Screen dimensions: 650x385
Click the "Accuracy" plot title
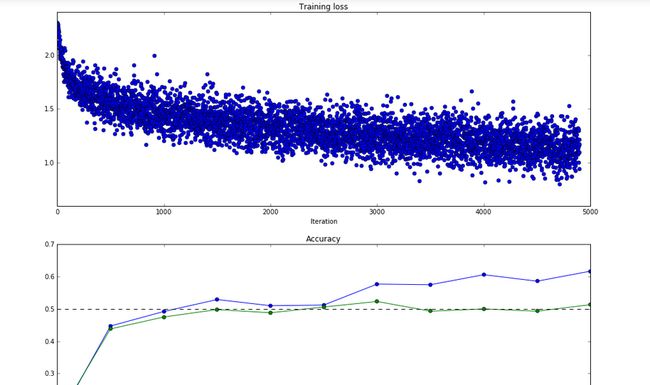coord(323,239)
